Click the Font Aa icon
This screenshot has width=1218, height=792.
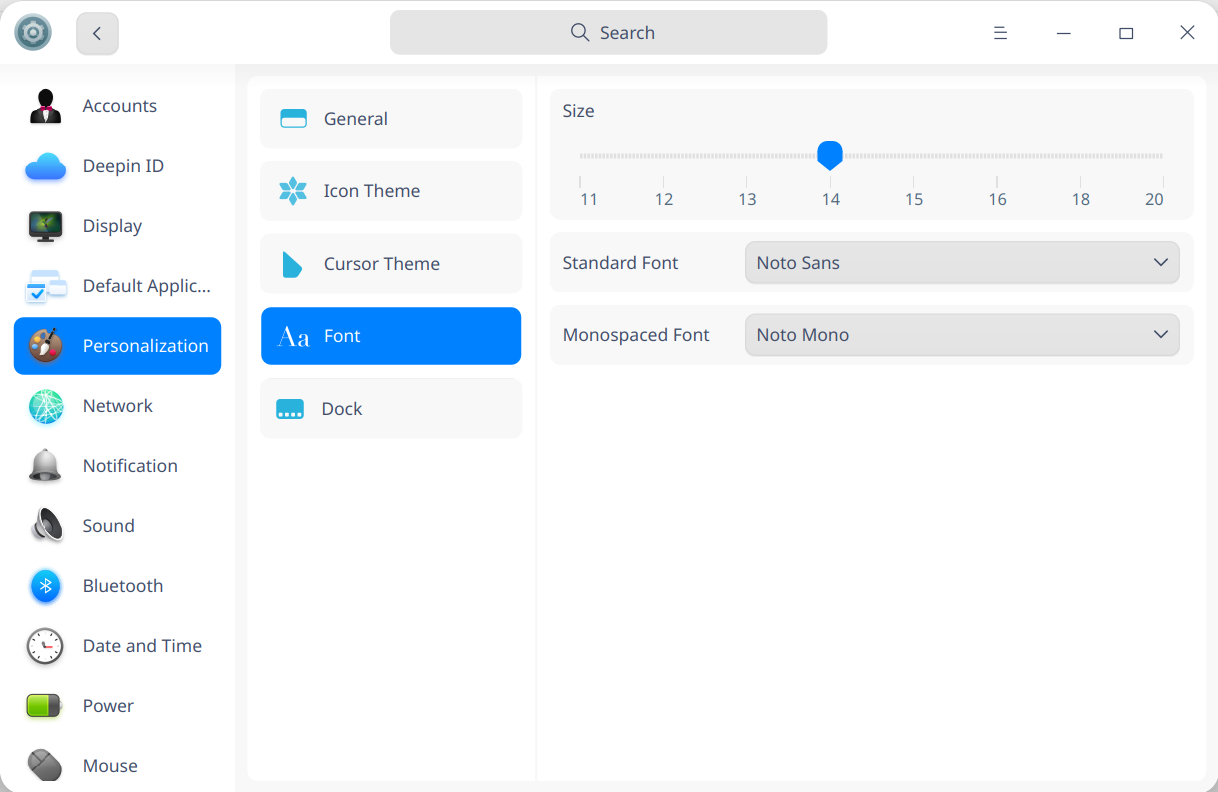[x=293, y=337]
